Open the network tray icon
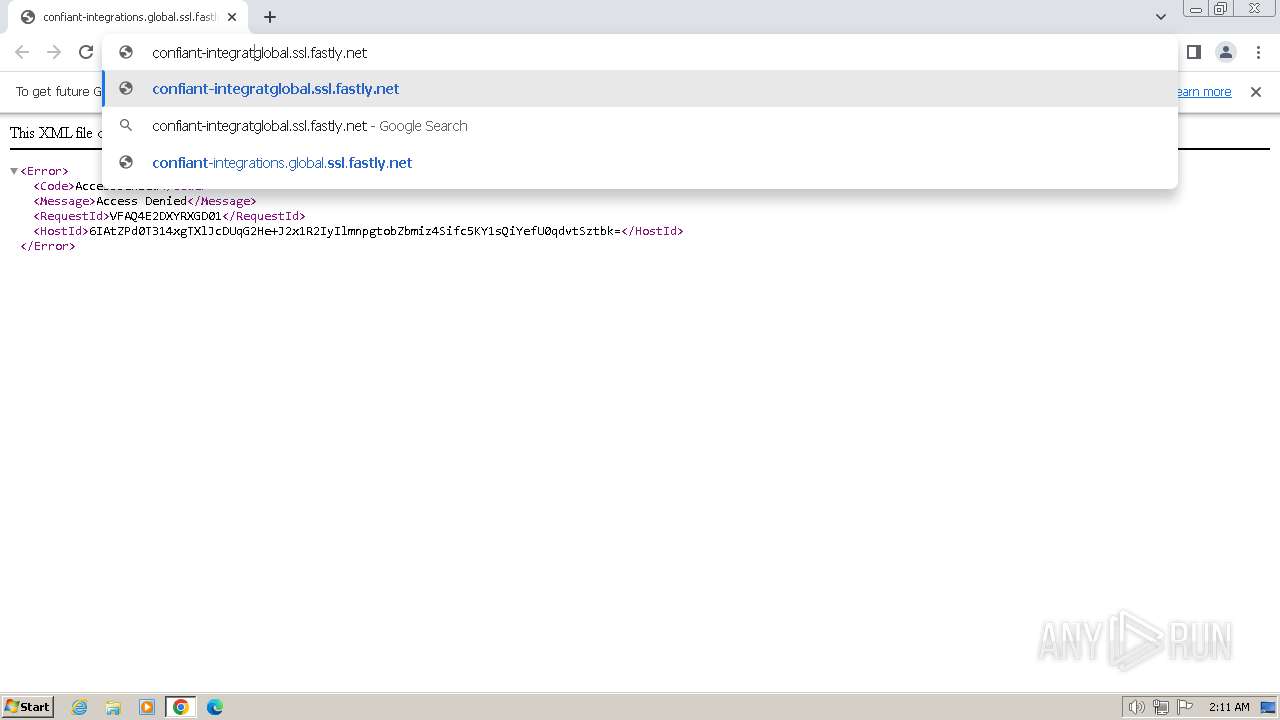The height and width of the screenshot is (720, 1280). (1161, 707)
